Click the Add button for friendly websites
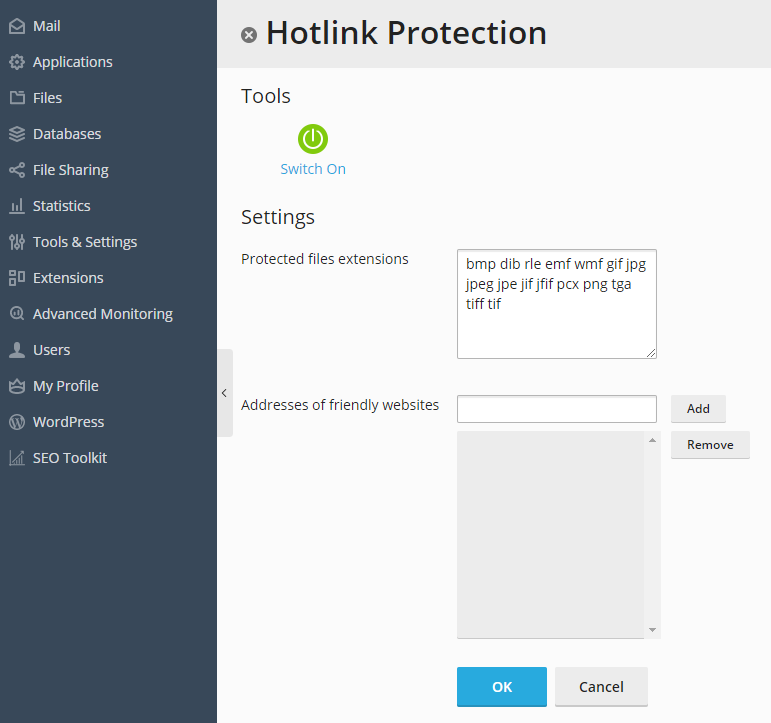 coord(698,409)
